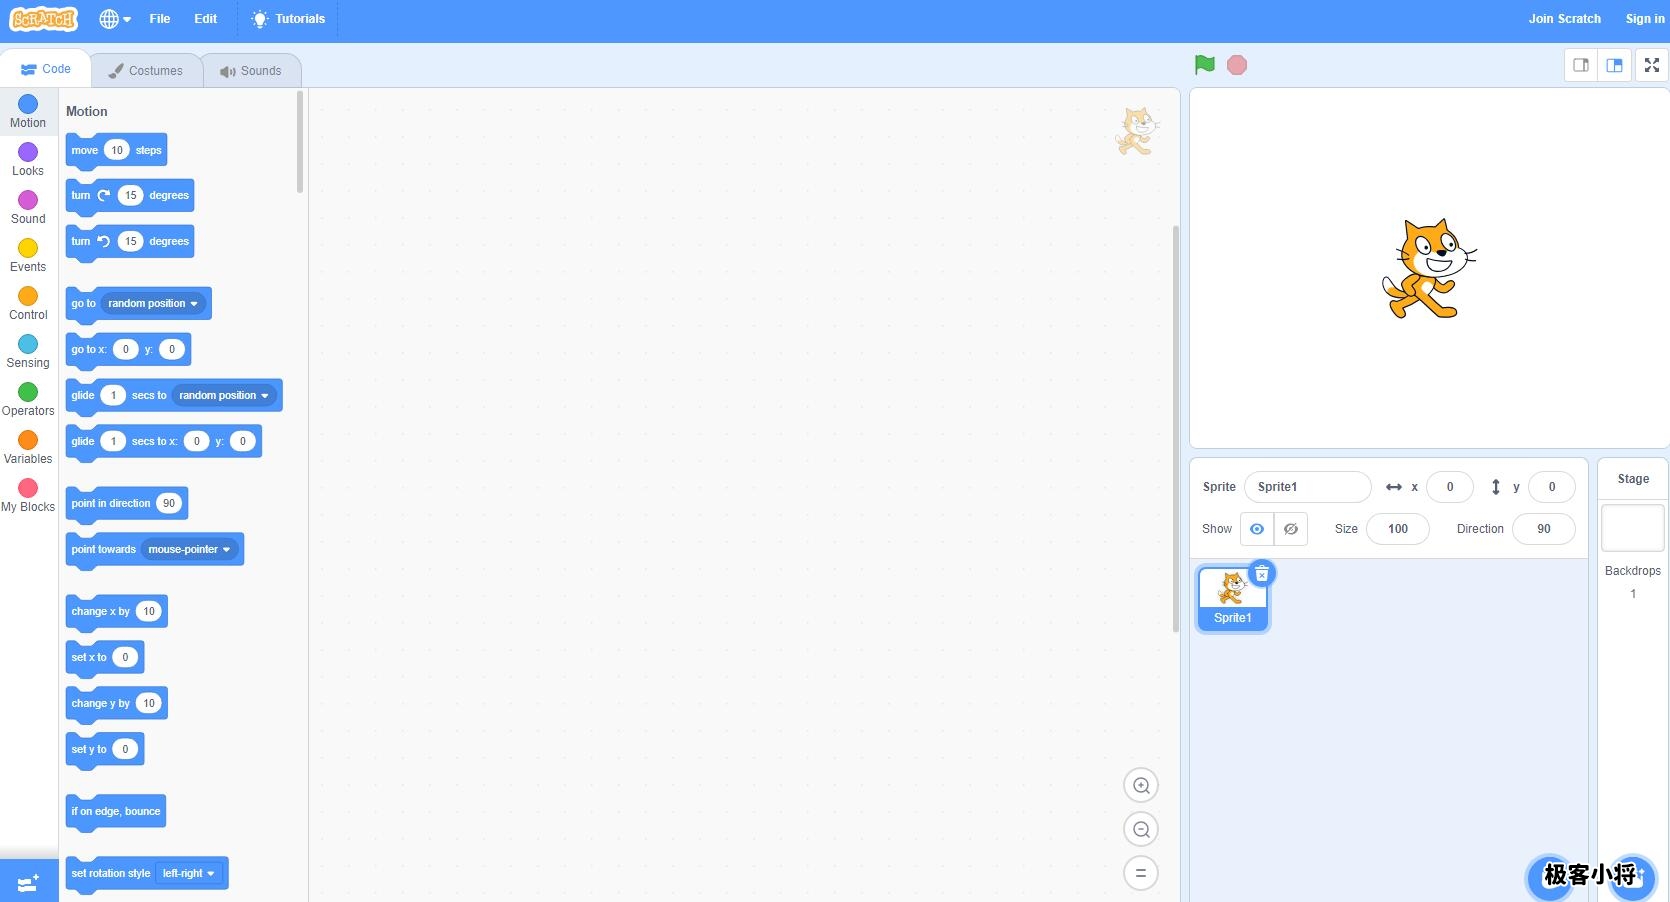
Task: Switch to the Costumes tab
Action: pyautogui.click(x=146, y=71)
